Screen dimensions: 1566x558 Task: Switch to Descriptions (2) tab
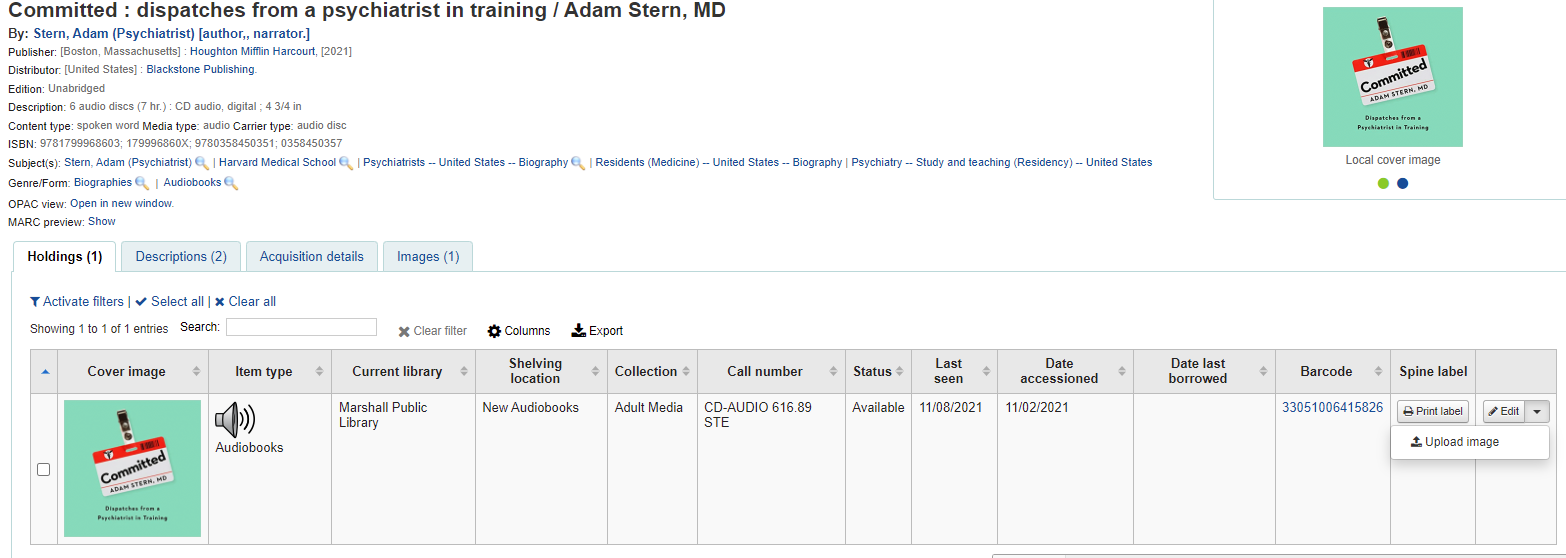[181, 257]
